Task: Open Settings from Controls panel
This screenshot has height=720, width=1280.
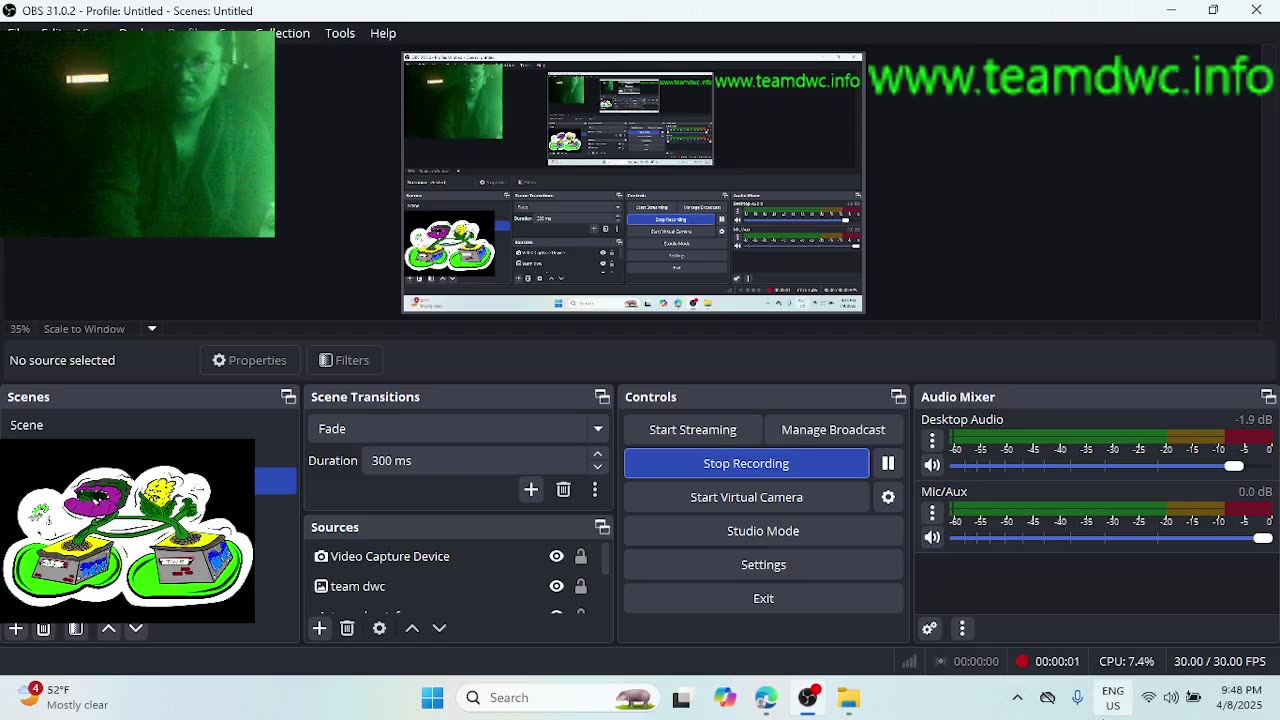Action: click(x=763, y=565)
